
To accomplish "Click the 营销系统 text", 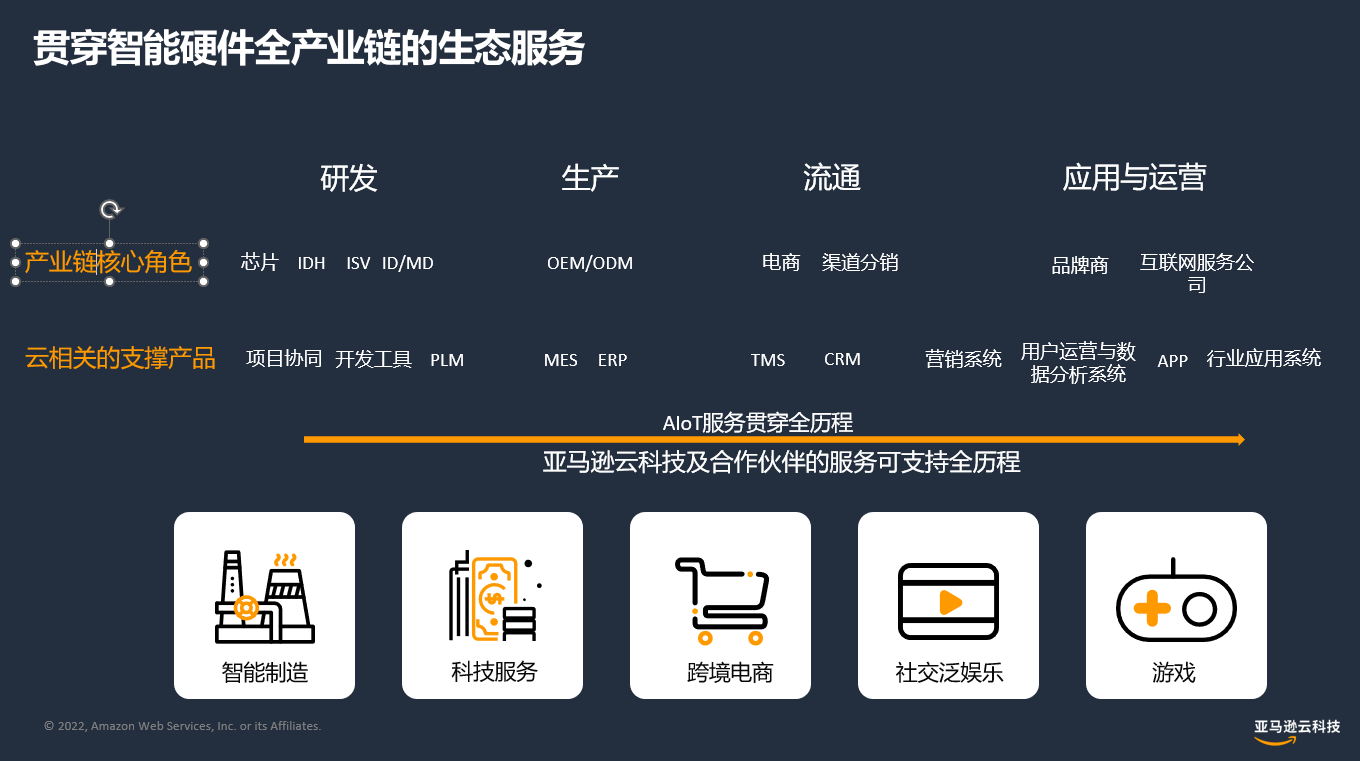I will 963,359.
